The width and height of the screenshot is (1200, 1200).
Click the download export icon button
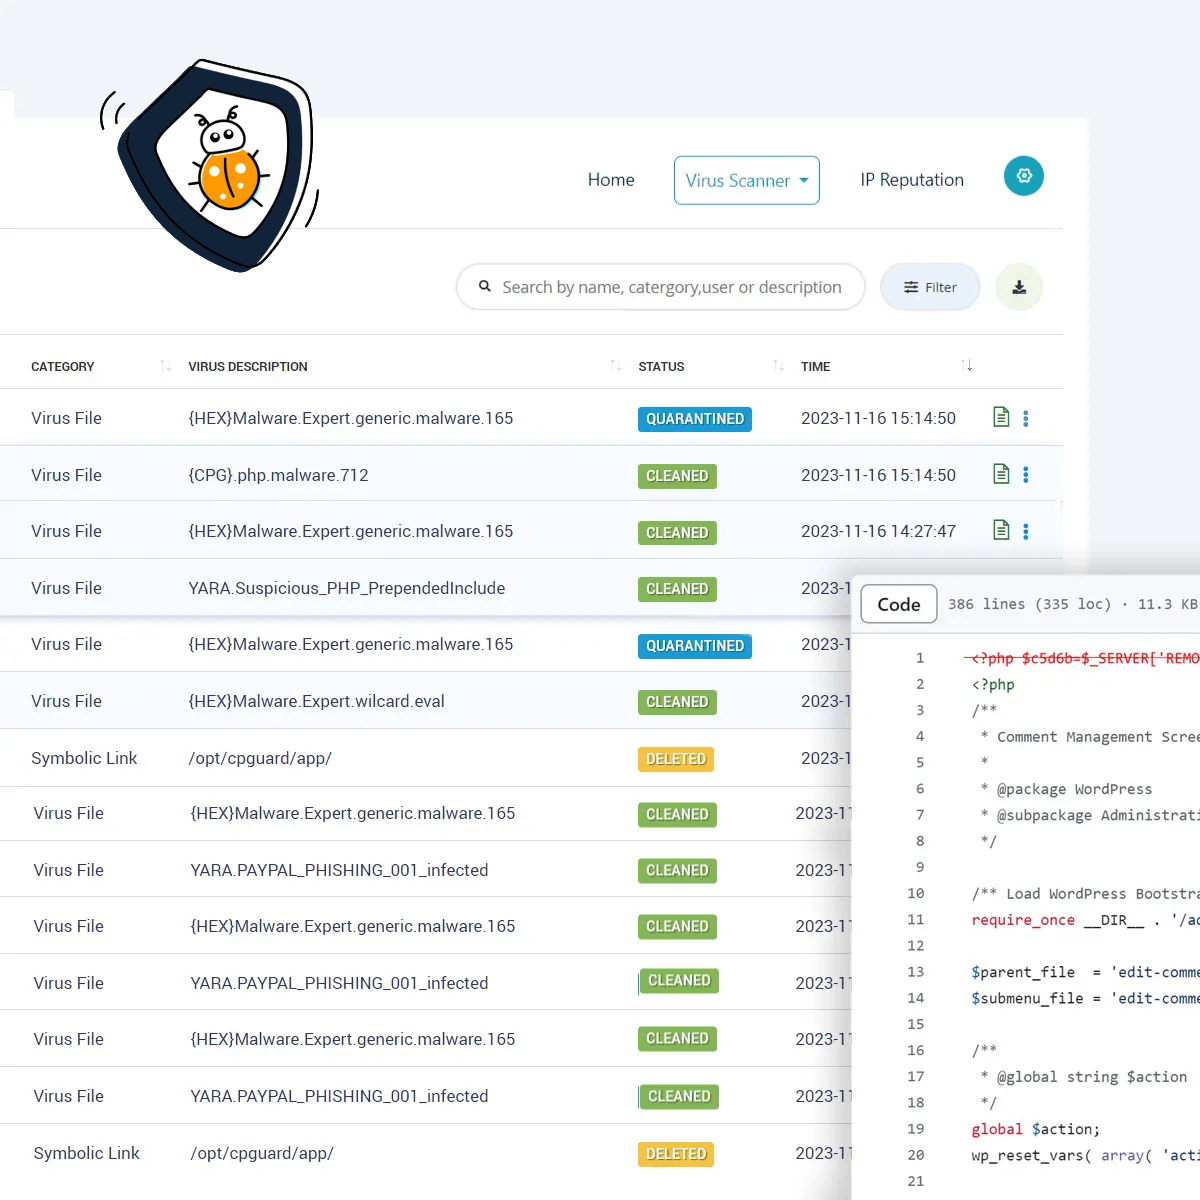(x=1019, y=287)
